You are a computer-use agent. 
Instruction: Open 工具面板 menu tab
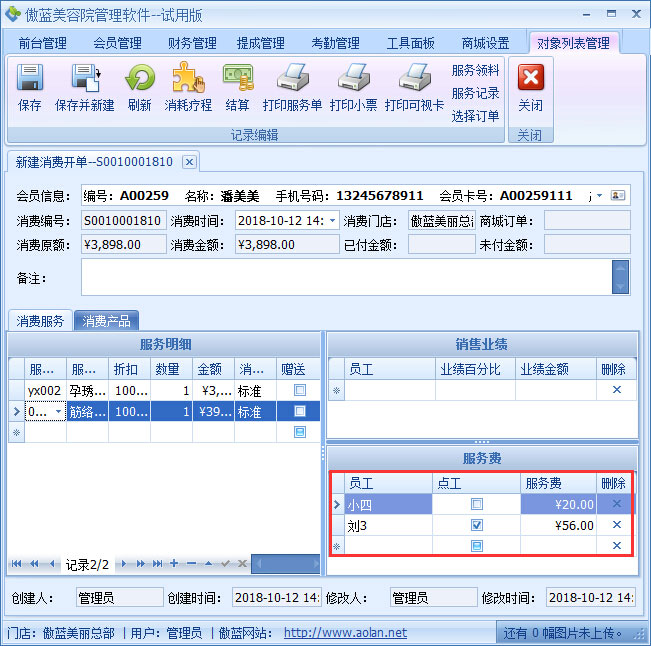point(410,43)
